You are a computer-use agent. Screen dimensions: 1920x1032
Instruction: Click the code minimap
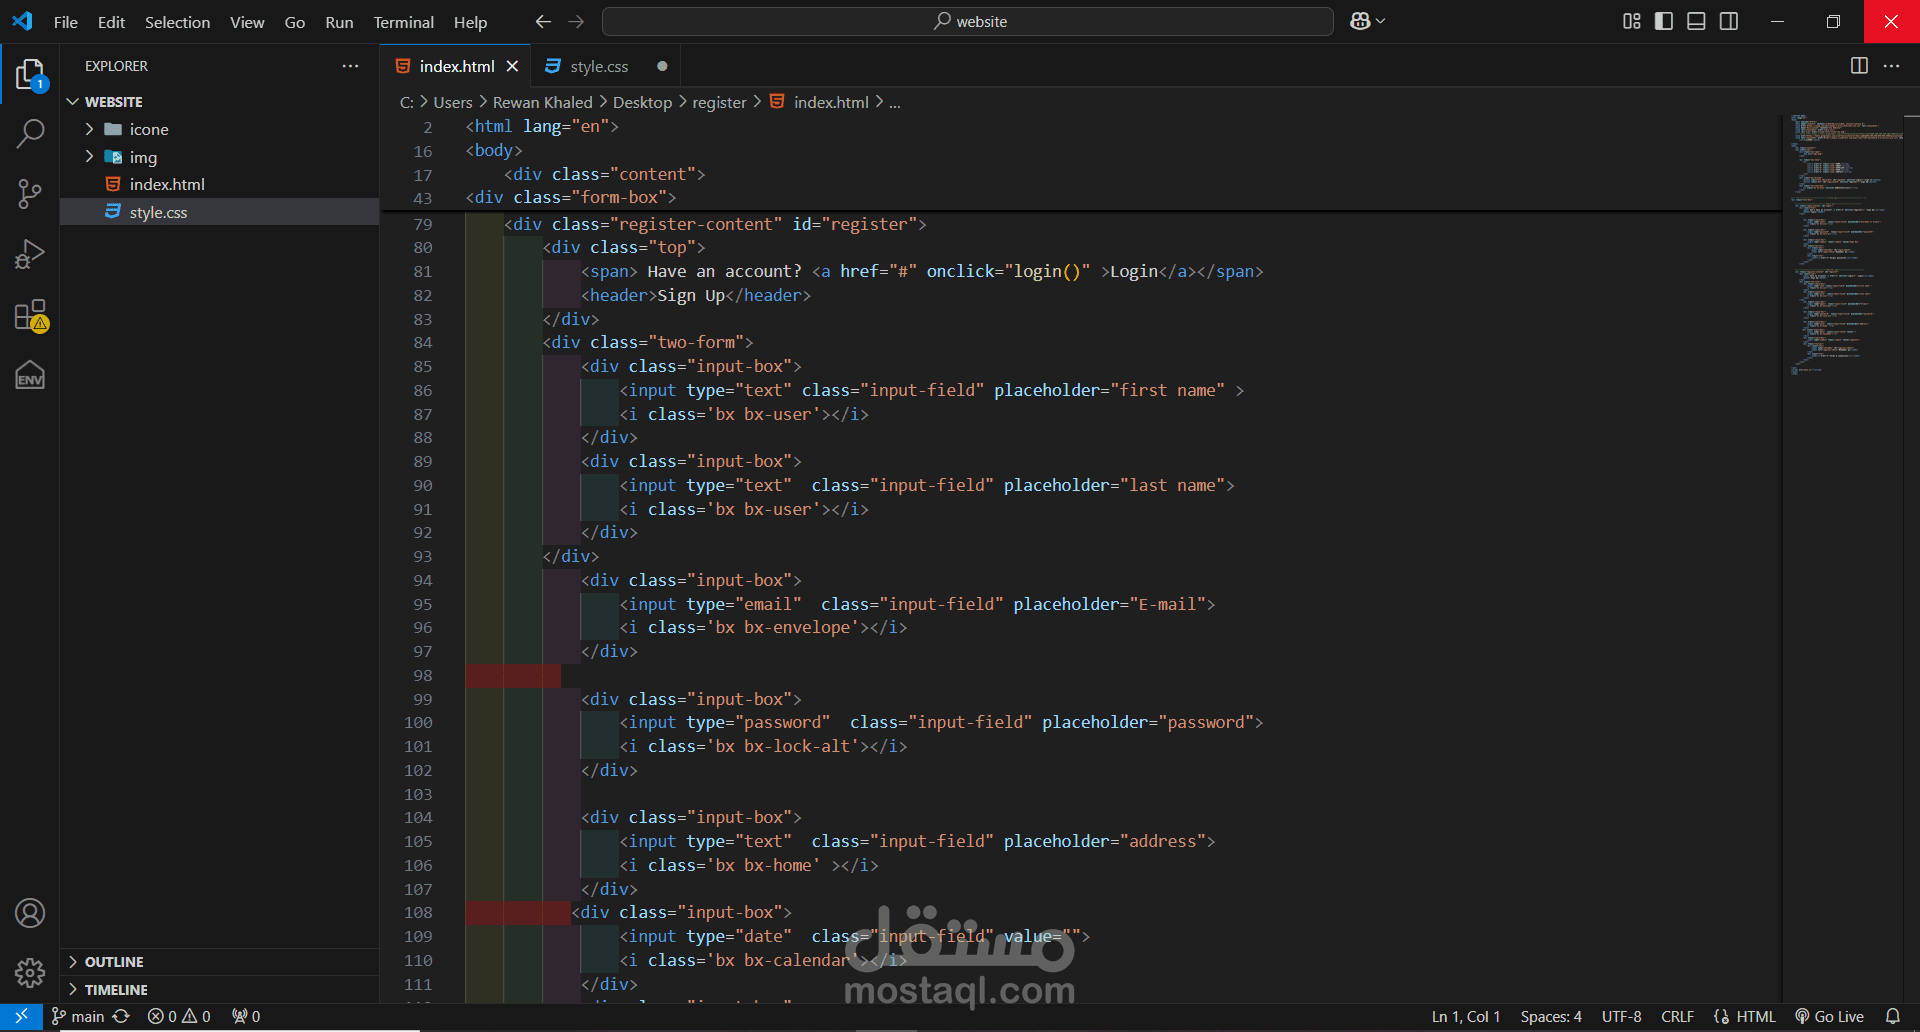(x=1845, y=245)
